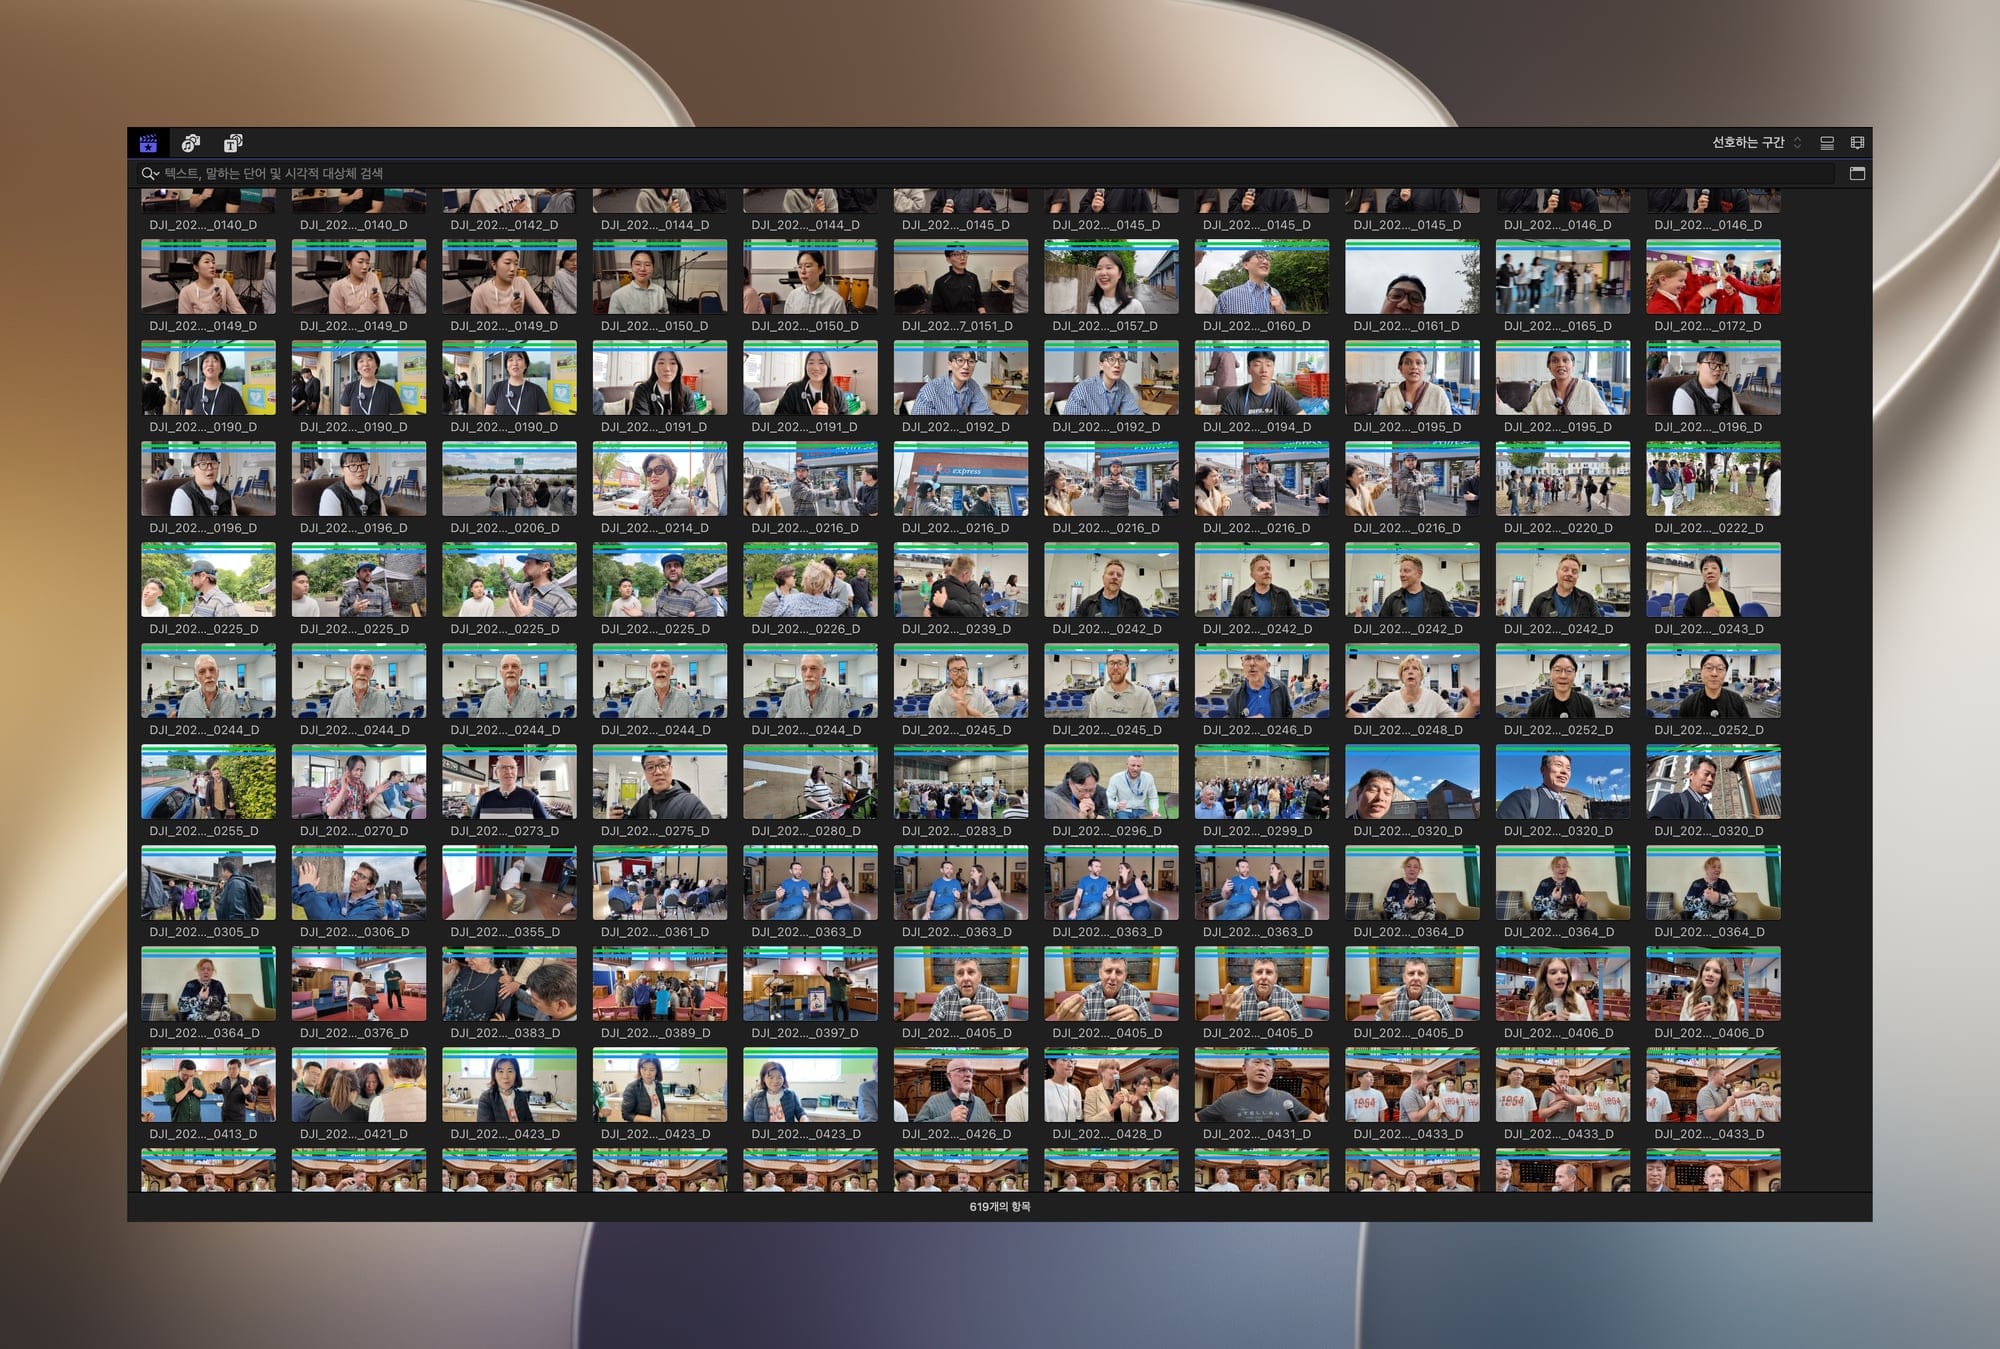Open the Libraries sidebar clapperboard icon
The height and width of the screenshot is (1349, 2000).
(x=148, y=143)
